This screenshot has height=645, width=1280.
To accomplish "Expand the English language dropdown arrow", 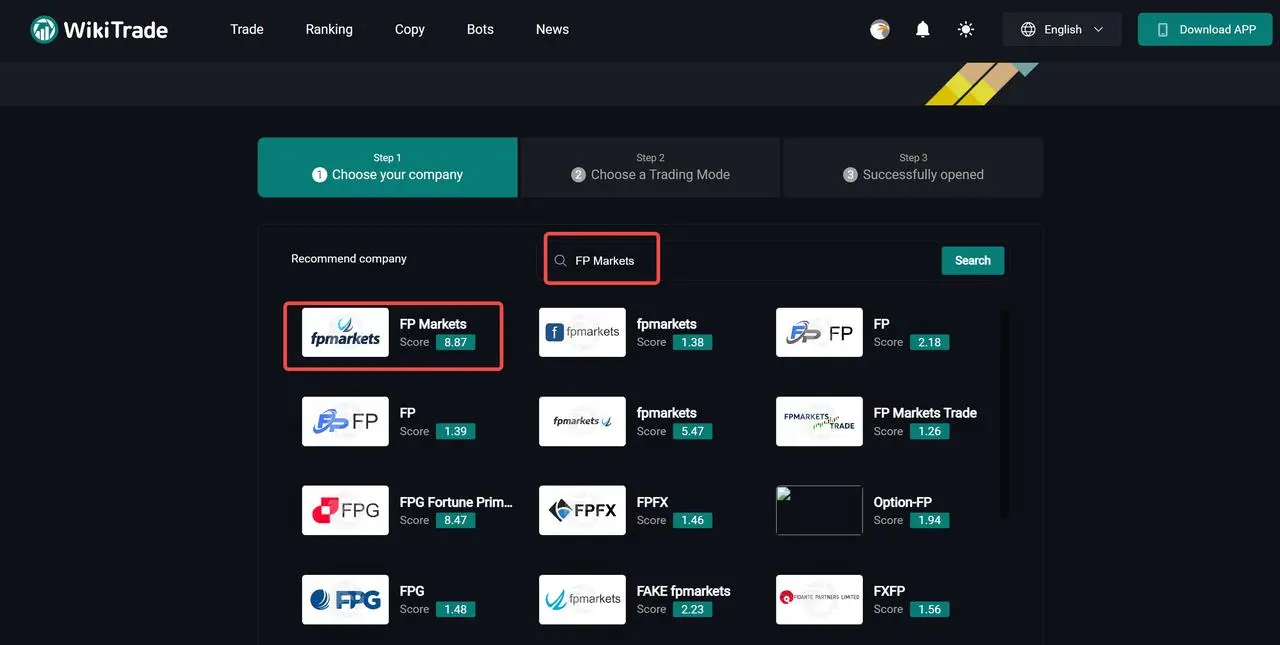I will [1098, 29].
